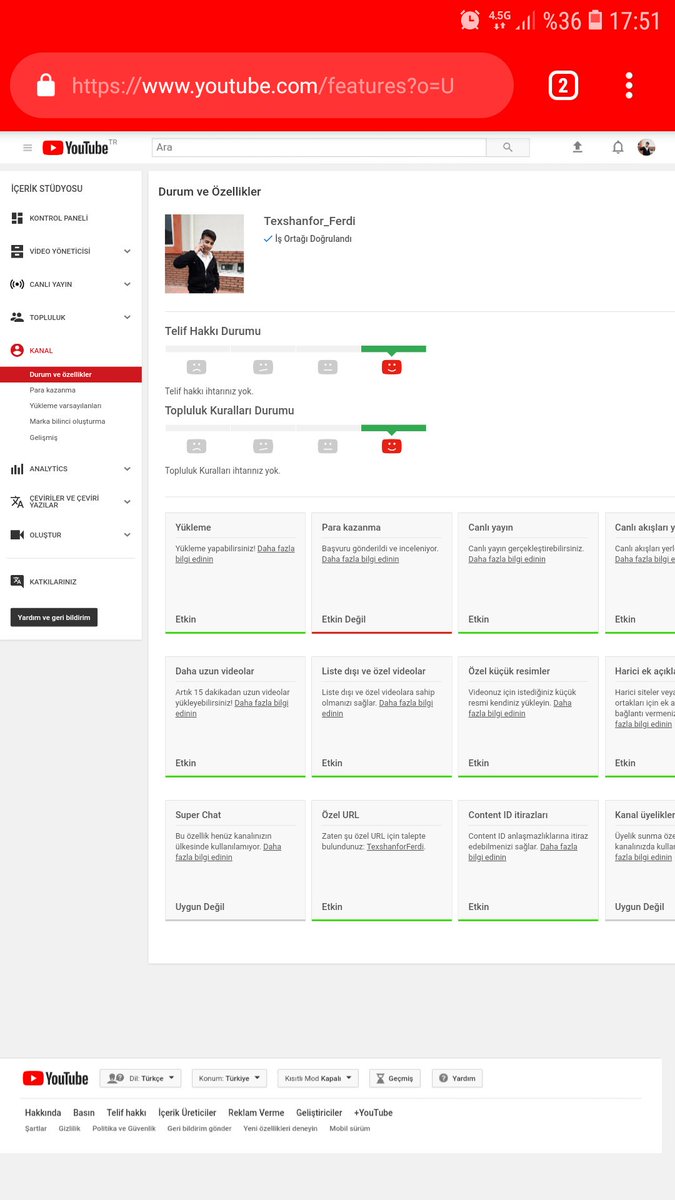Expand the Çeviriler ve Çeviri Yazılar chevron
This screenshot has width=675, height=1200.
pyautogui.click(x=127, y=501)
